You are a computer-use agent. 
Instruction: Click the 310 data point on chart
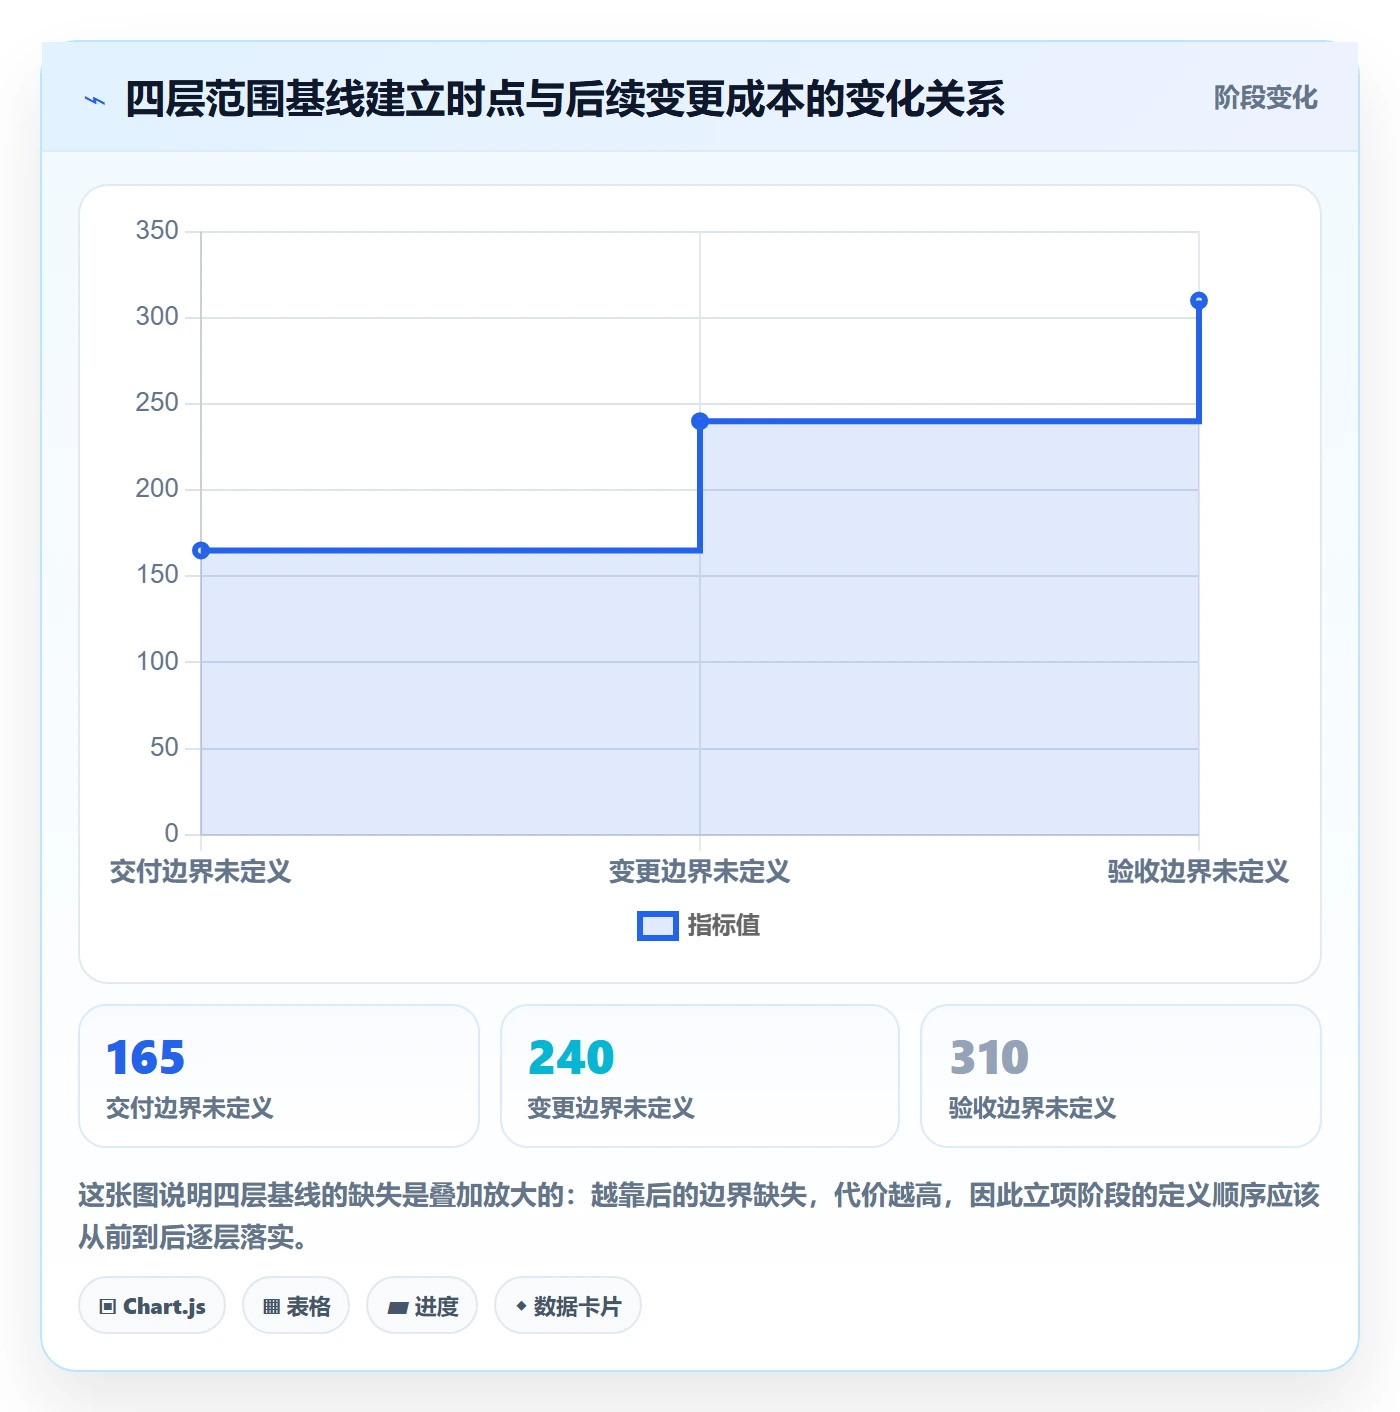[x=1199, y=301]
